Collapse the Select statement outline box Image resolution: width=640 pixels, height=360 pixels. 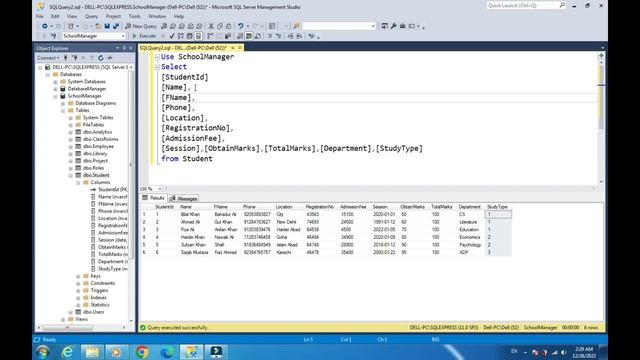(x=157, y=67)
